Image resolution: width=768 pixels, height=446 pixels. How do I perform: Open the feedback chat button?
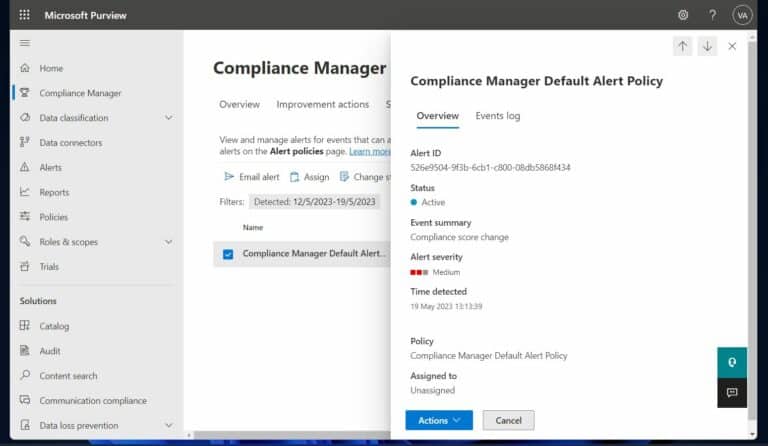click(x=732, y=393)
